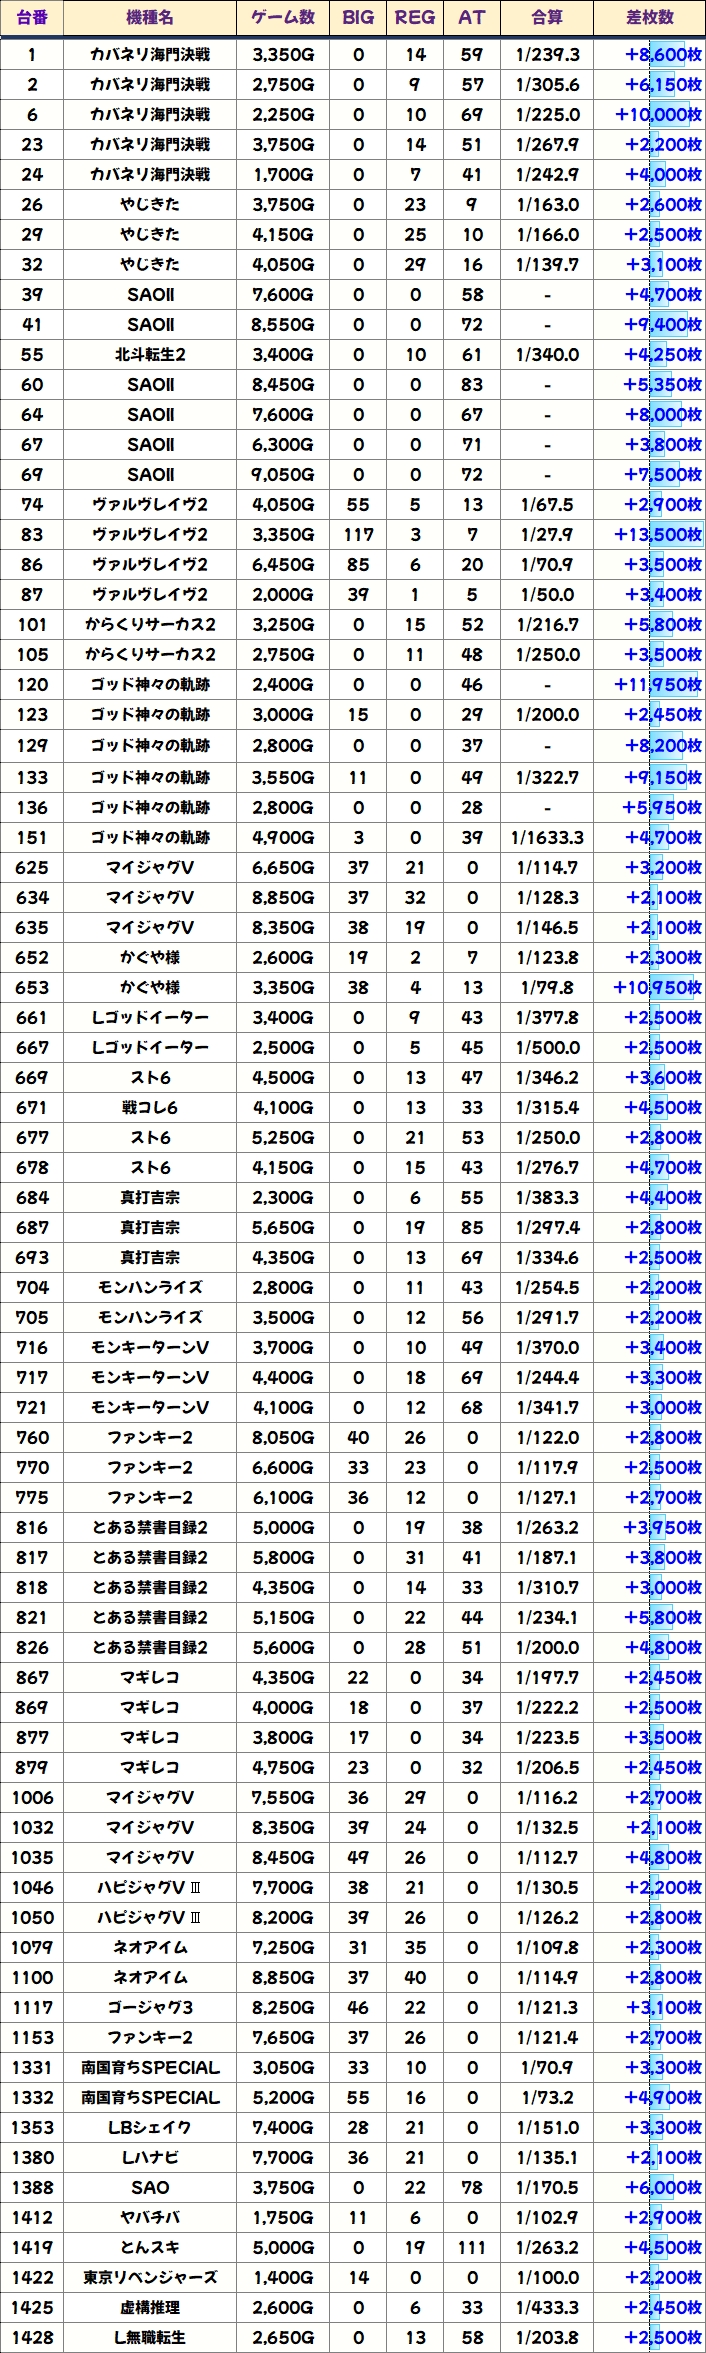Click the 差枚数 column header
The height and width of the screenshot is (2353, 706).
click(x=650, y=17)
